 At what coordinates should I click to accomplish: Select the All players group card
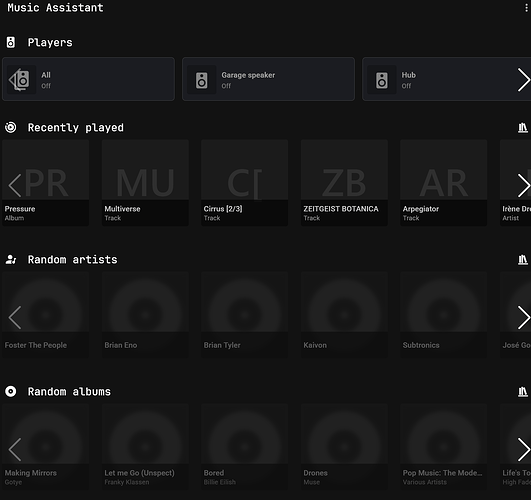point(88,79)
